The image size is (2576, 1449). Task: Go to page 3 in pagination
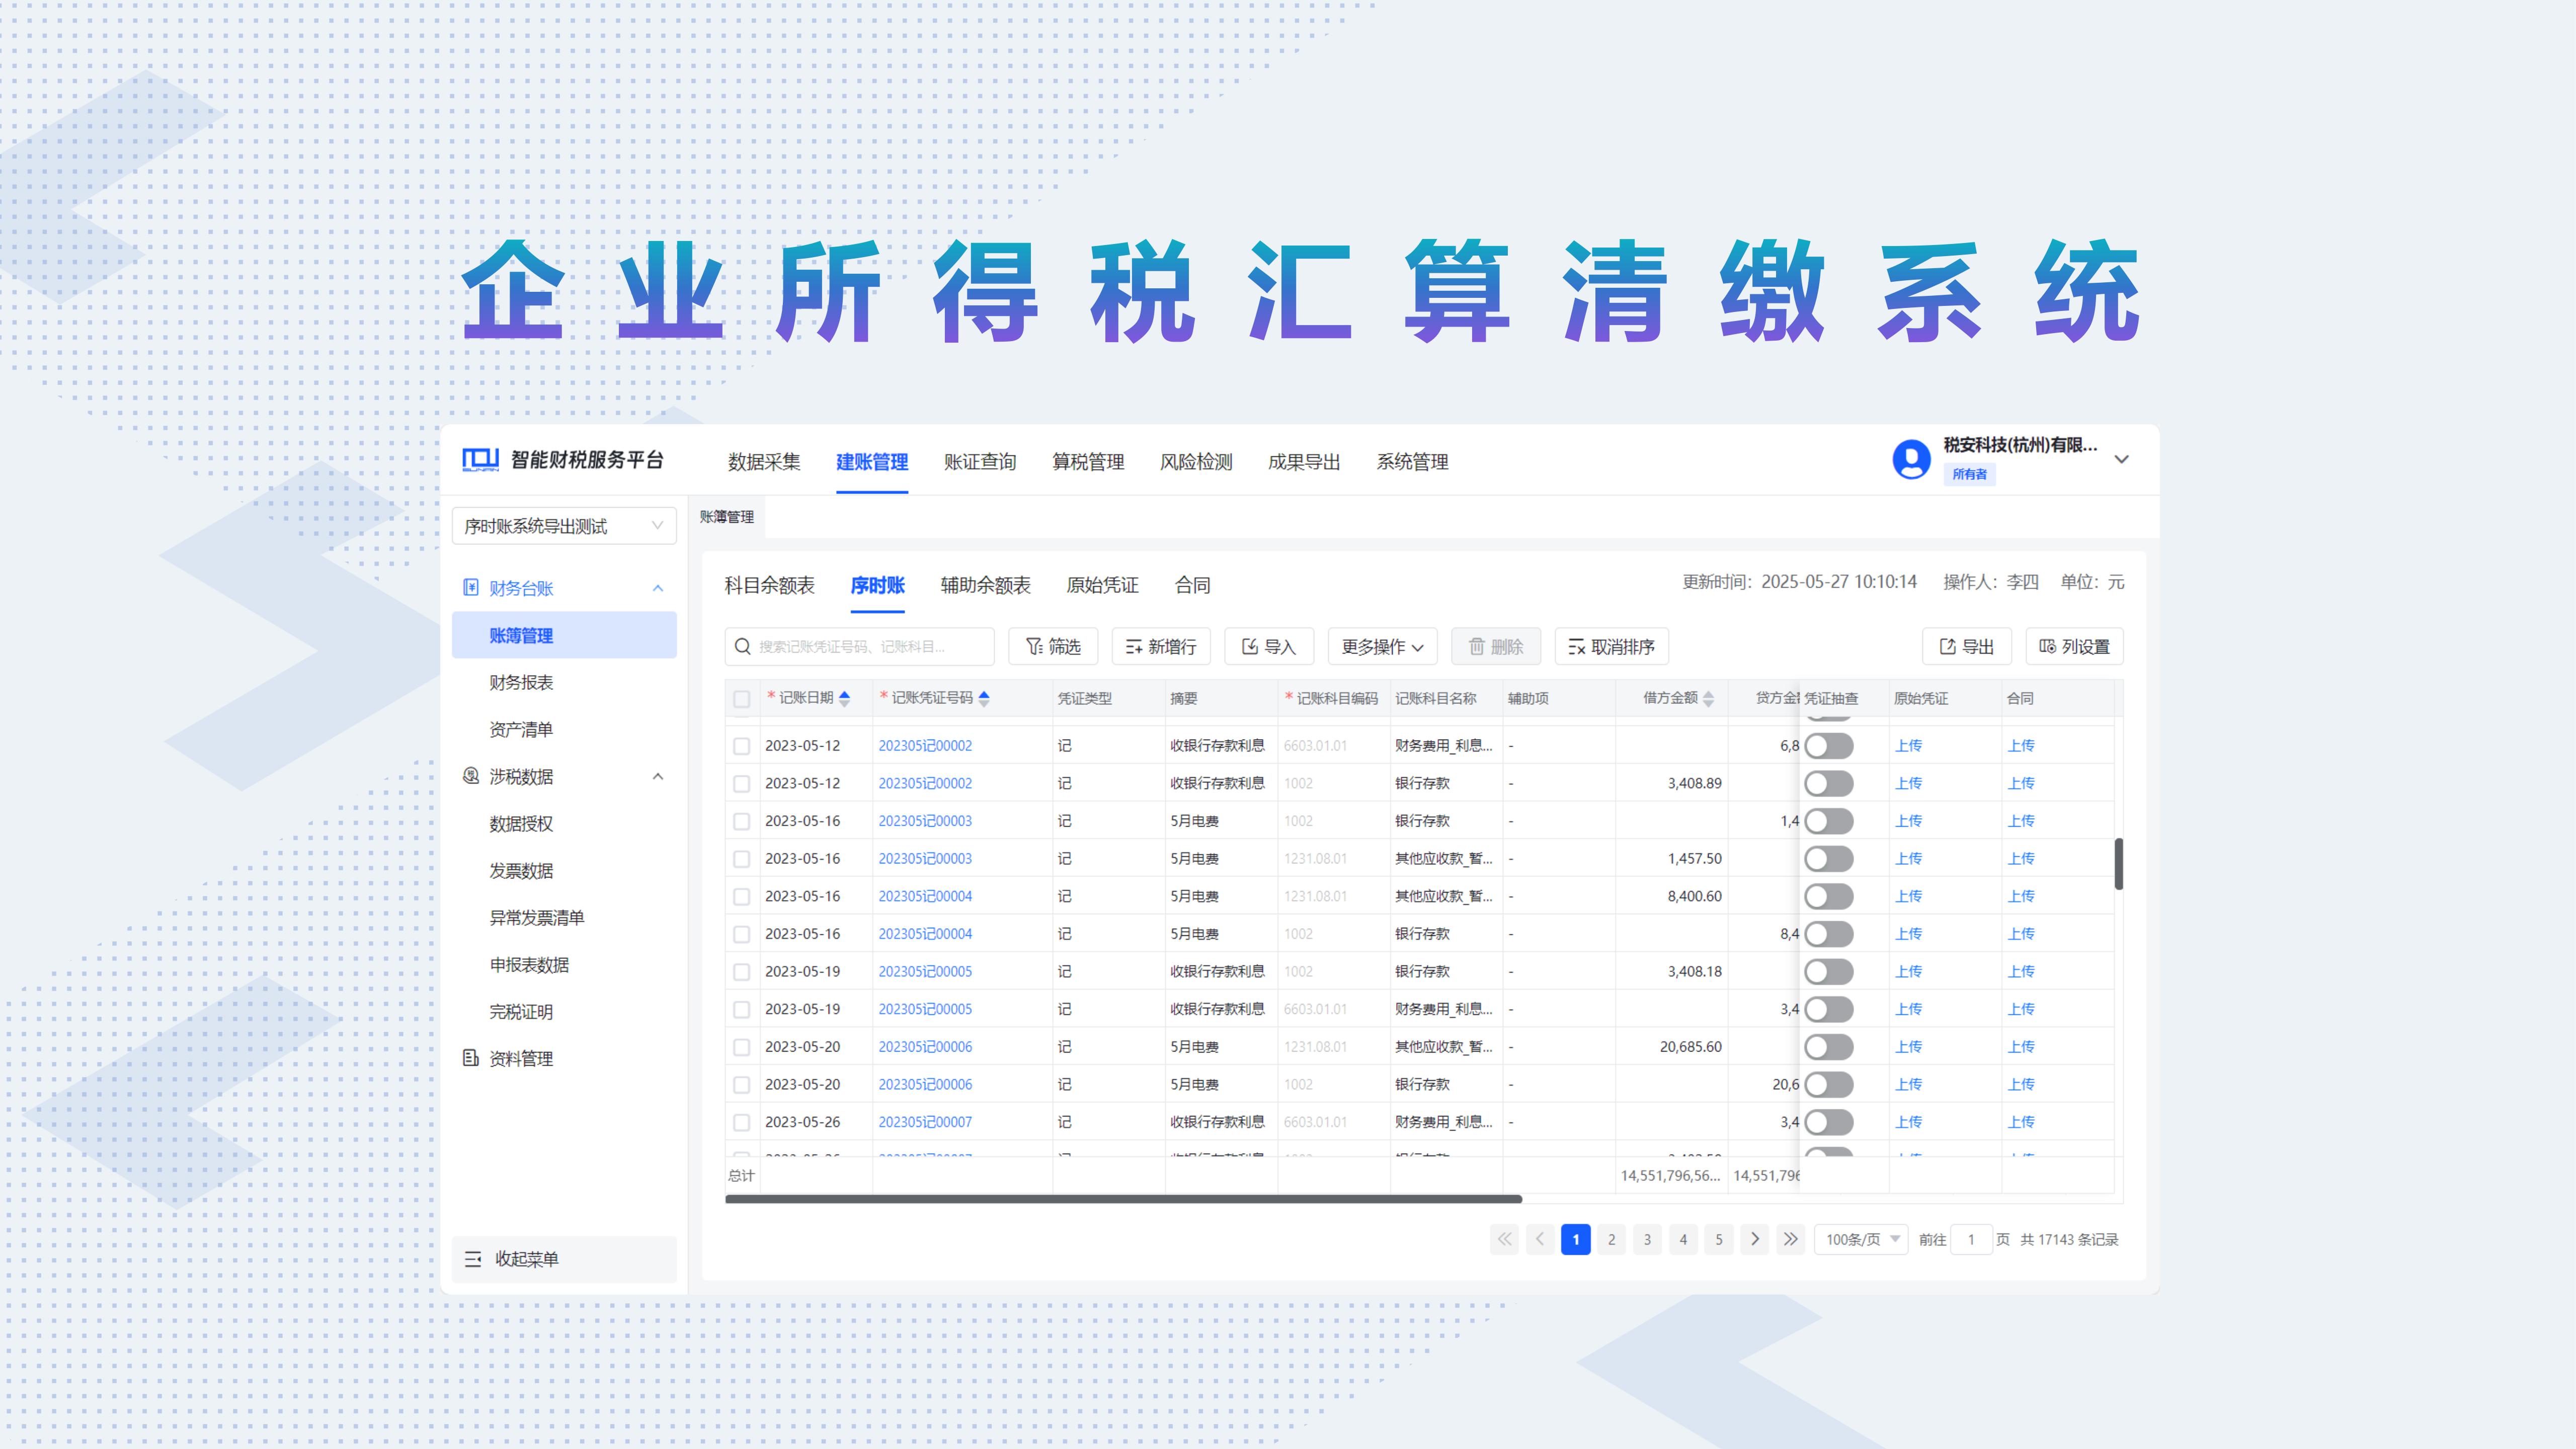click(x=1647, y=1240)
